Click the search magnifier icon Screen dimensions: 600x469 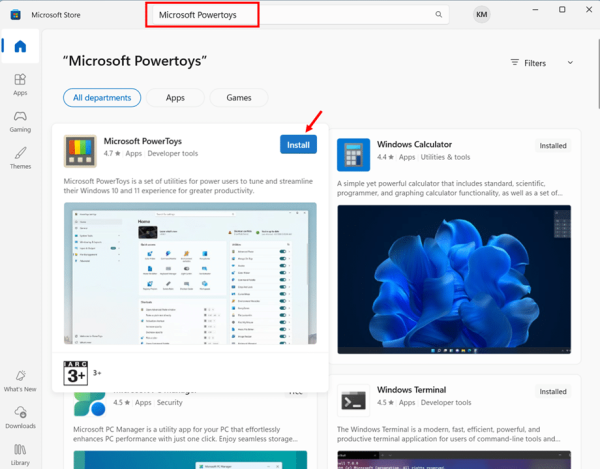pos(439,15)
